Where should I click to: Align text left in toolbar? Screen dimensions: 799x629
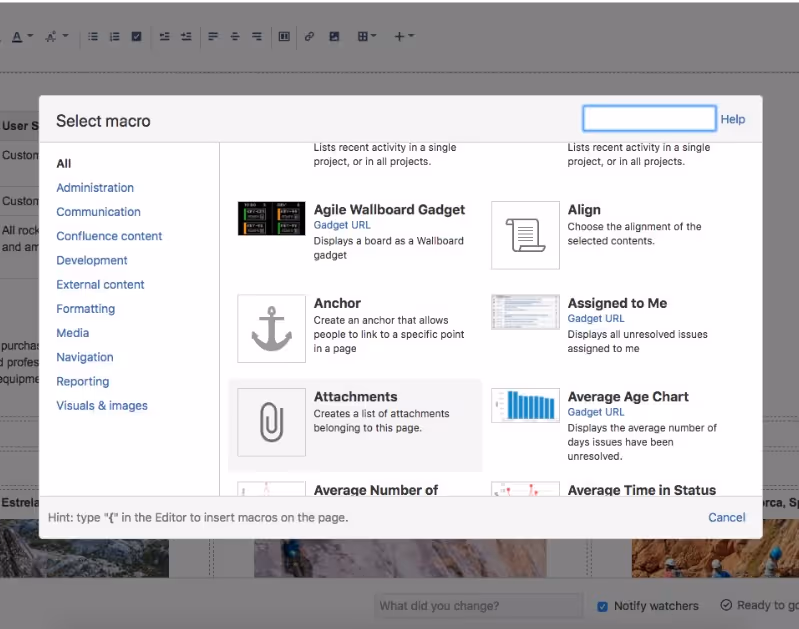tap(213, 36)
